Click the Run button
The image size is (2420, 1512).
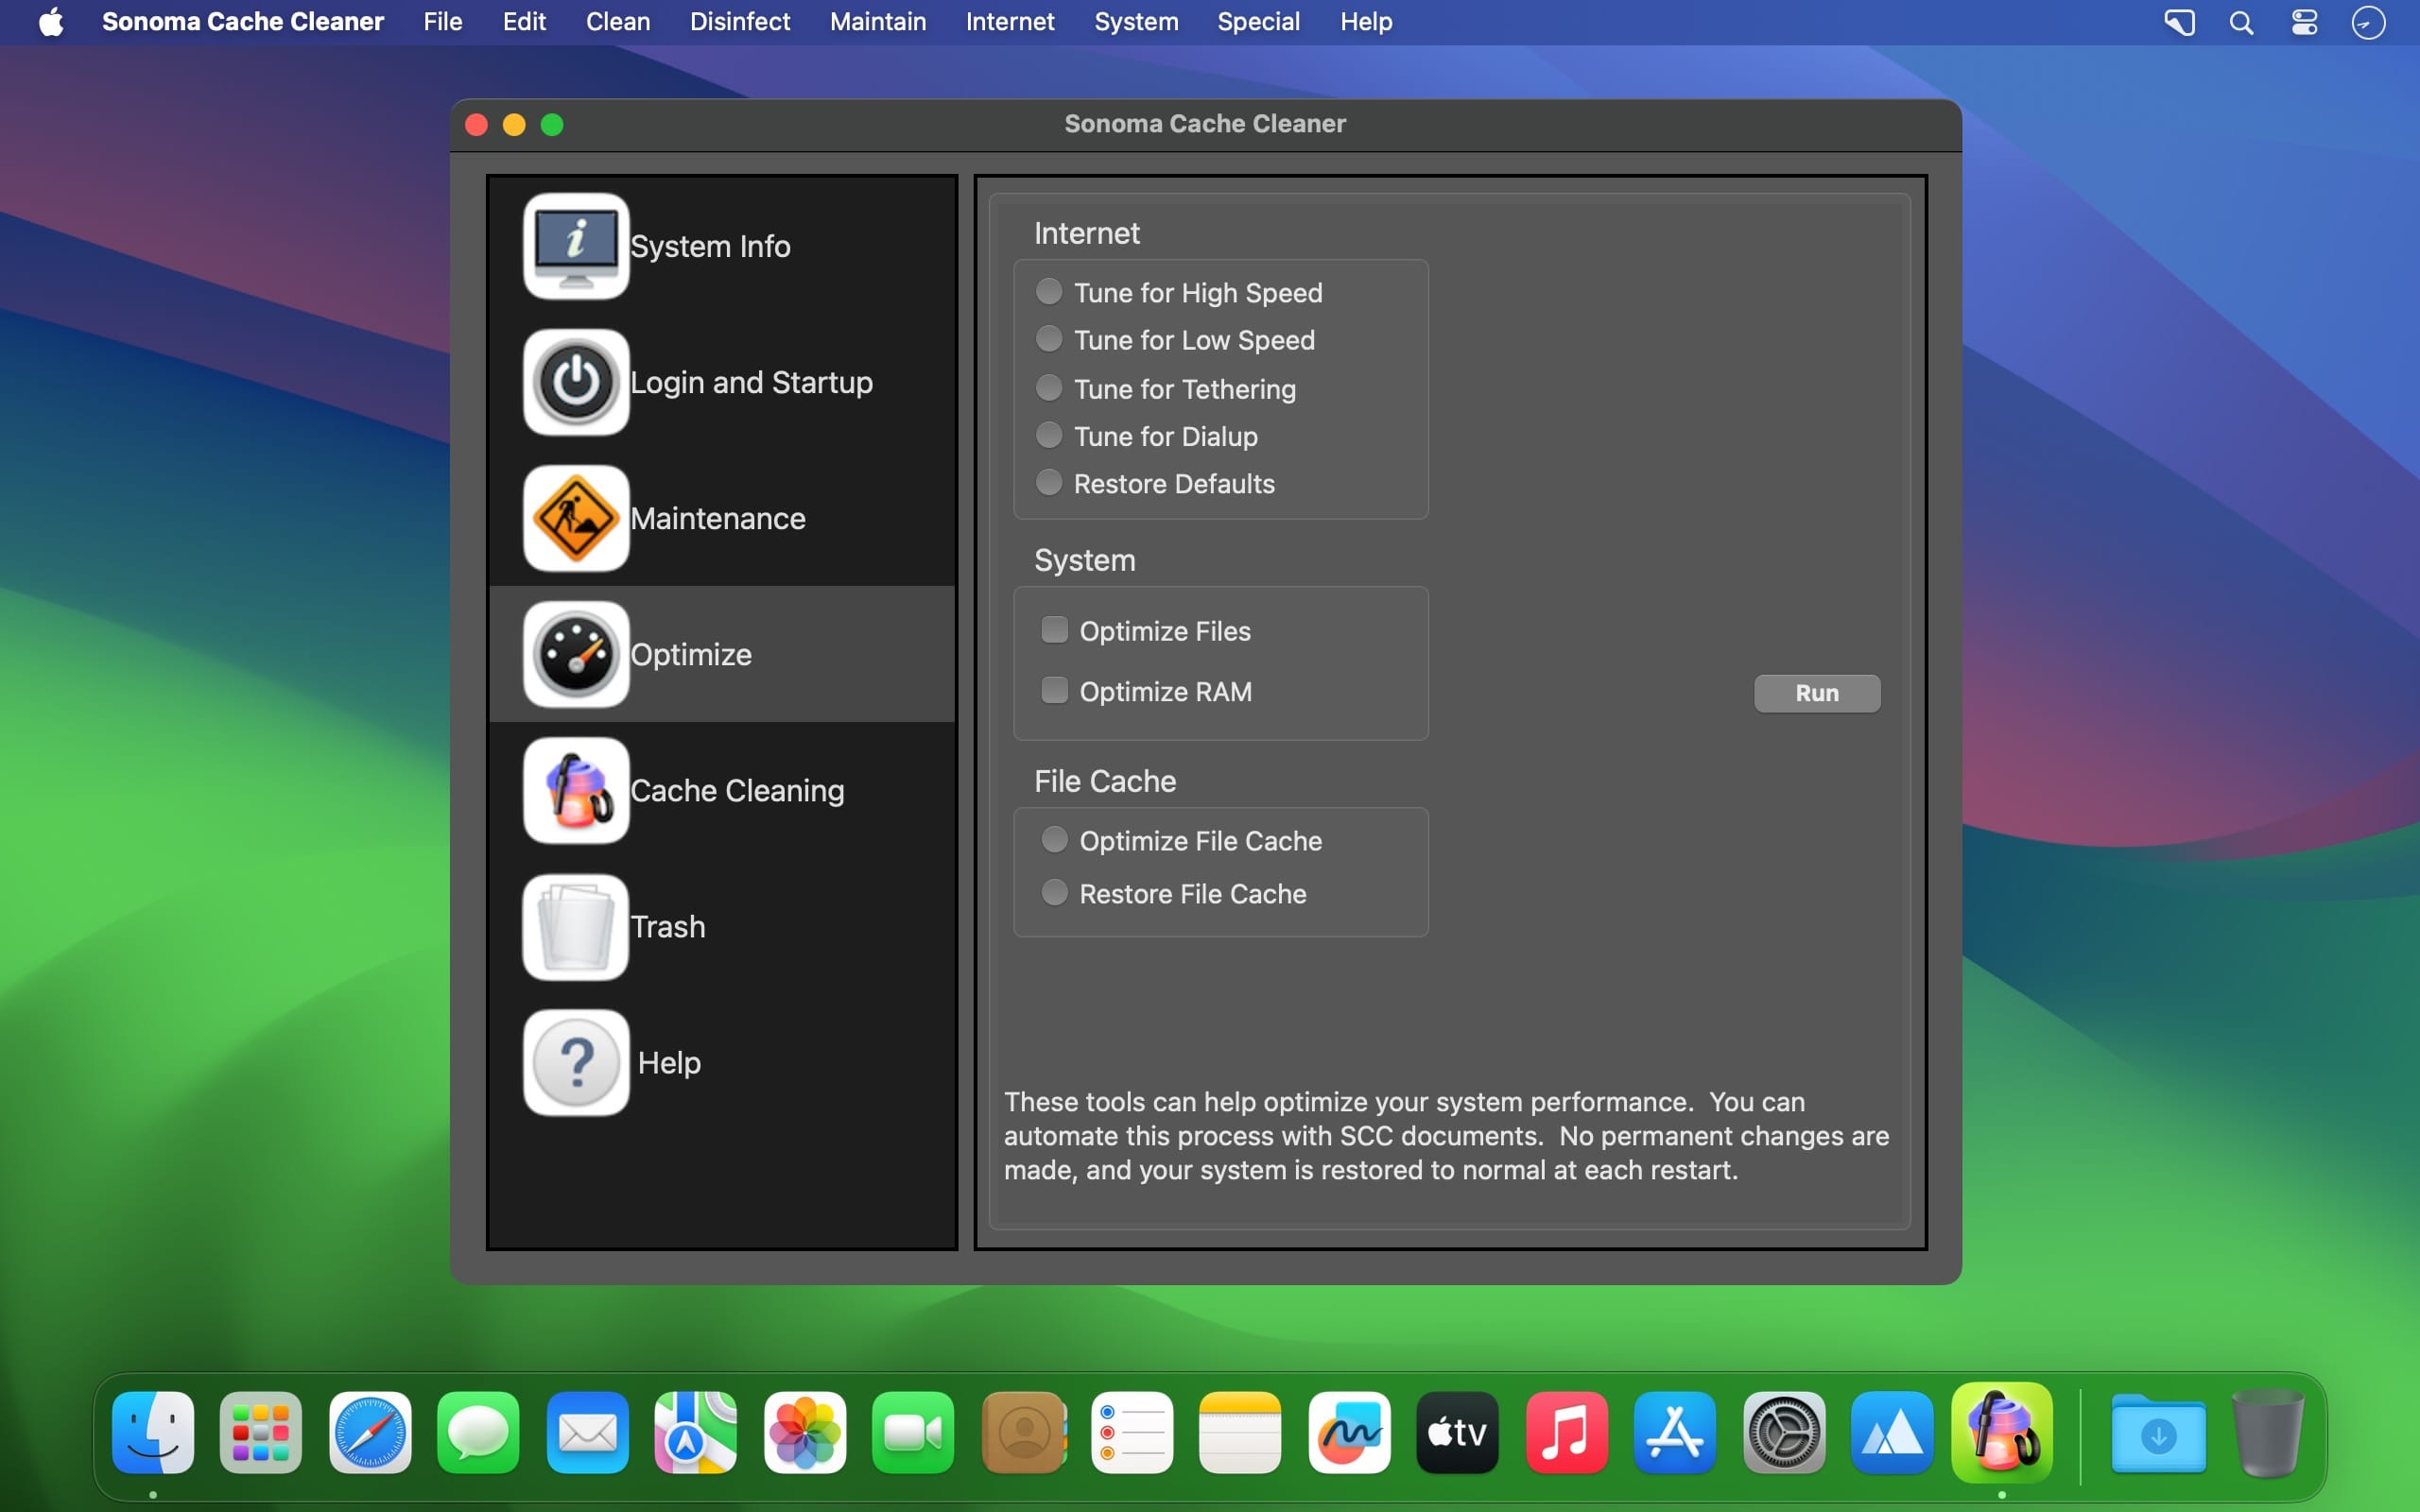point(1817,693)
